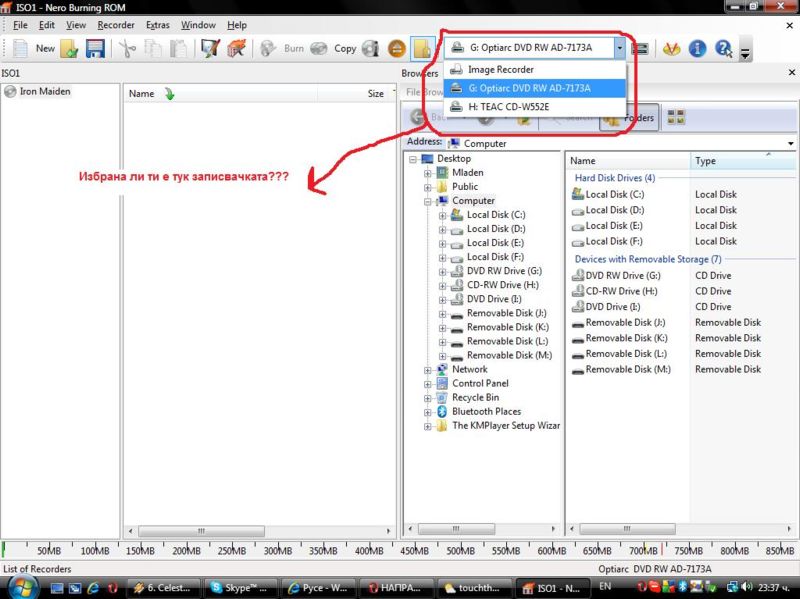Click the recorder selection icon beside dropdown
This screenshot has width=800, height=599.
point(639,49)
